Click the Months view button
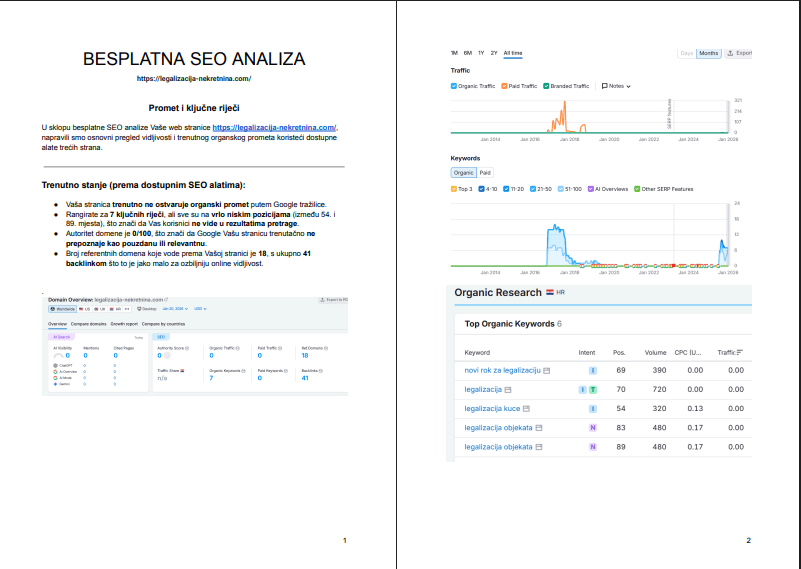This screenshot has width=801, height=569. coord(708,53)
